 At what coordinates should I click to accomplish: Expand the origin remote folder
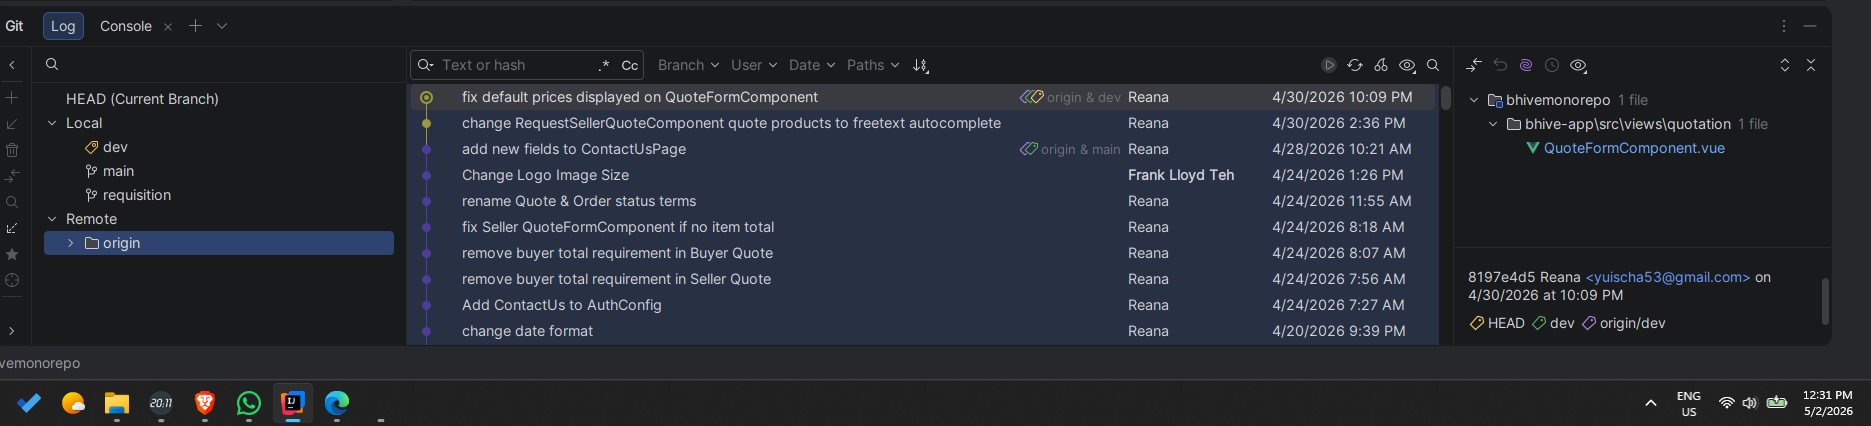pyautogui.click(x=71, y=243)
